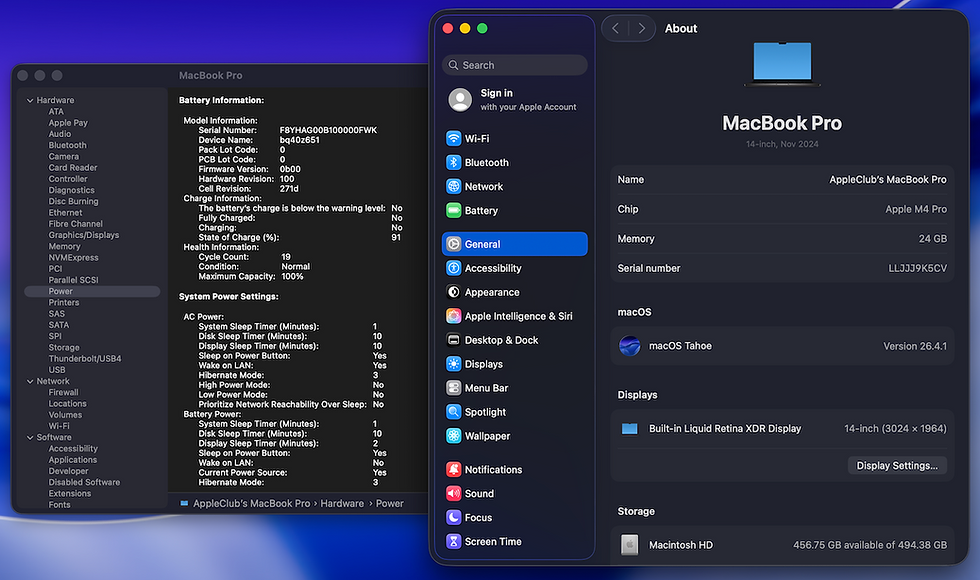
Task: Open Screen Time settings
Action: (514, 541)
